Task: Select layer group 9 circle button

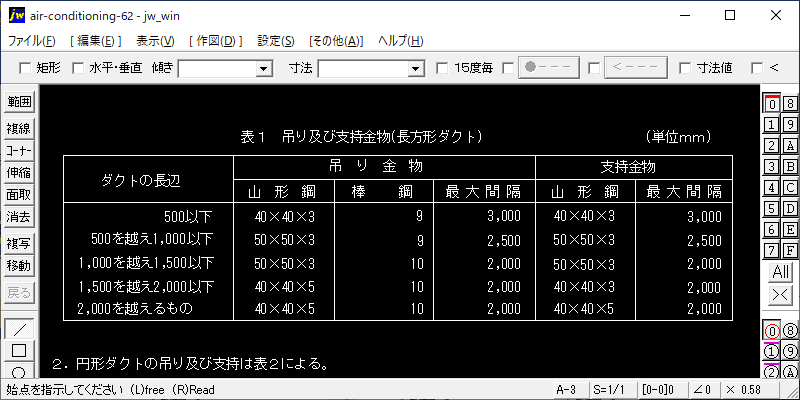Action: tap(789, 351)
